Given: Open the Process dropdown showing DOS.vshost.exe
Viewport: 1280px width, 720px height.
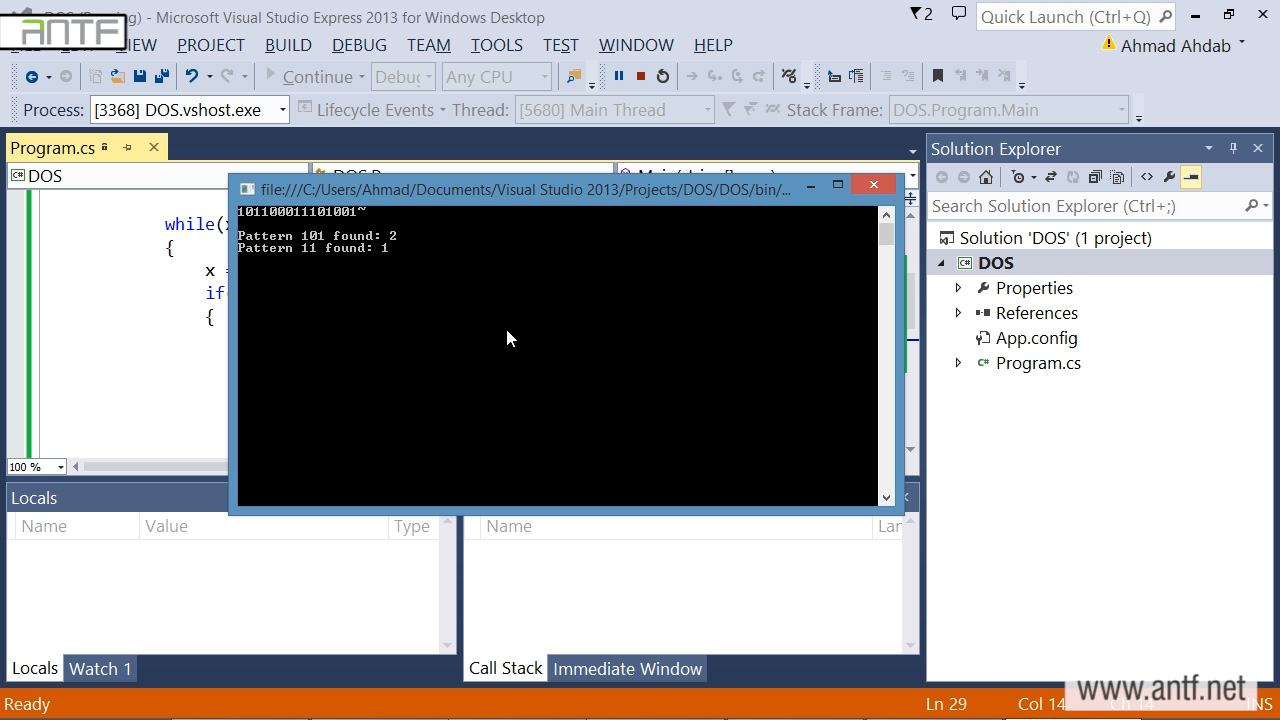Looking at the screenshot, I should click(x=283, y=110).
